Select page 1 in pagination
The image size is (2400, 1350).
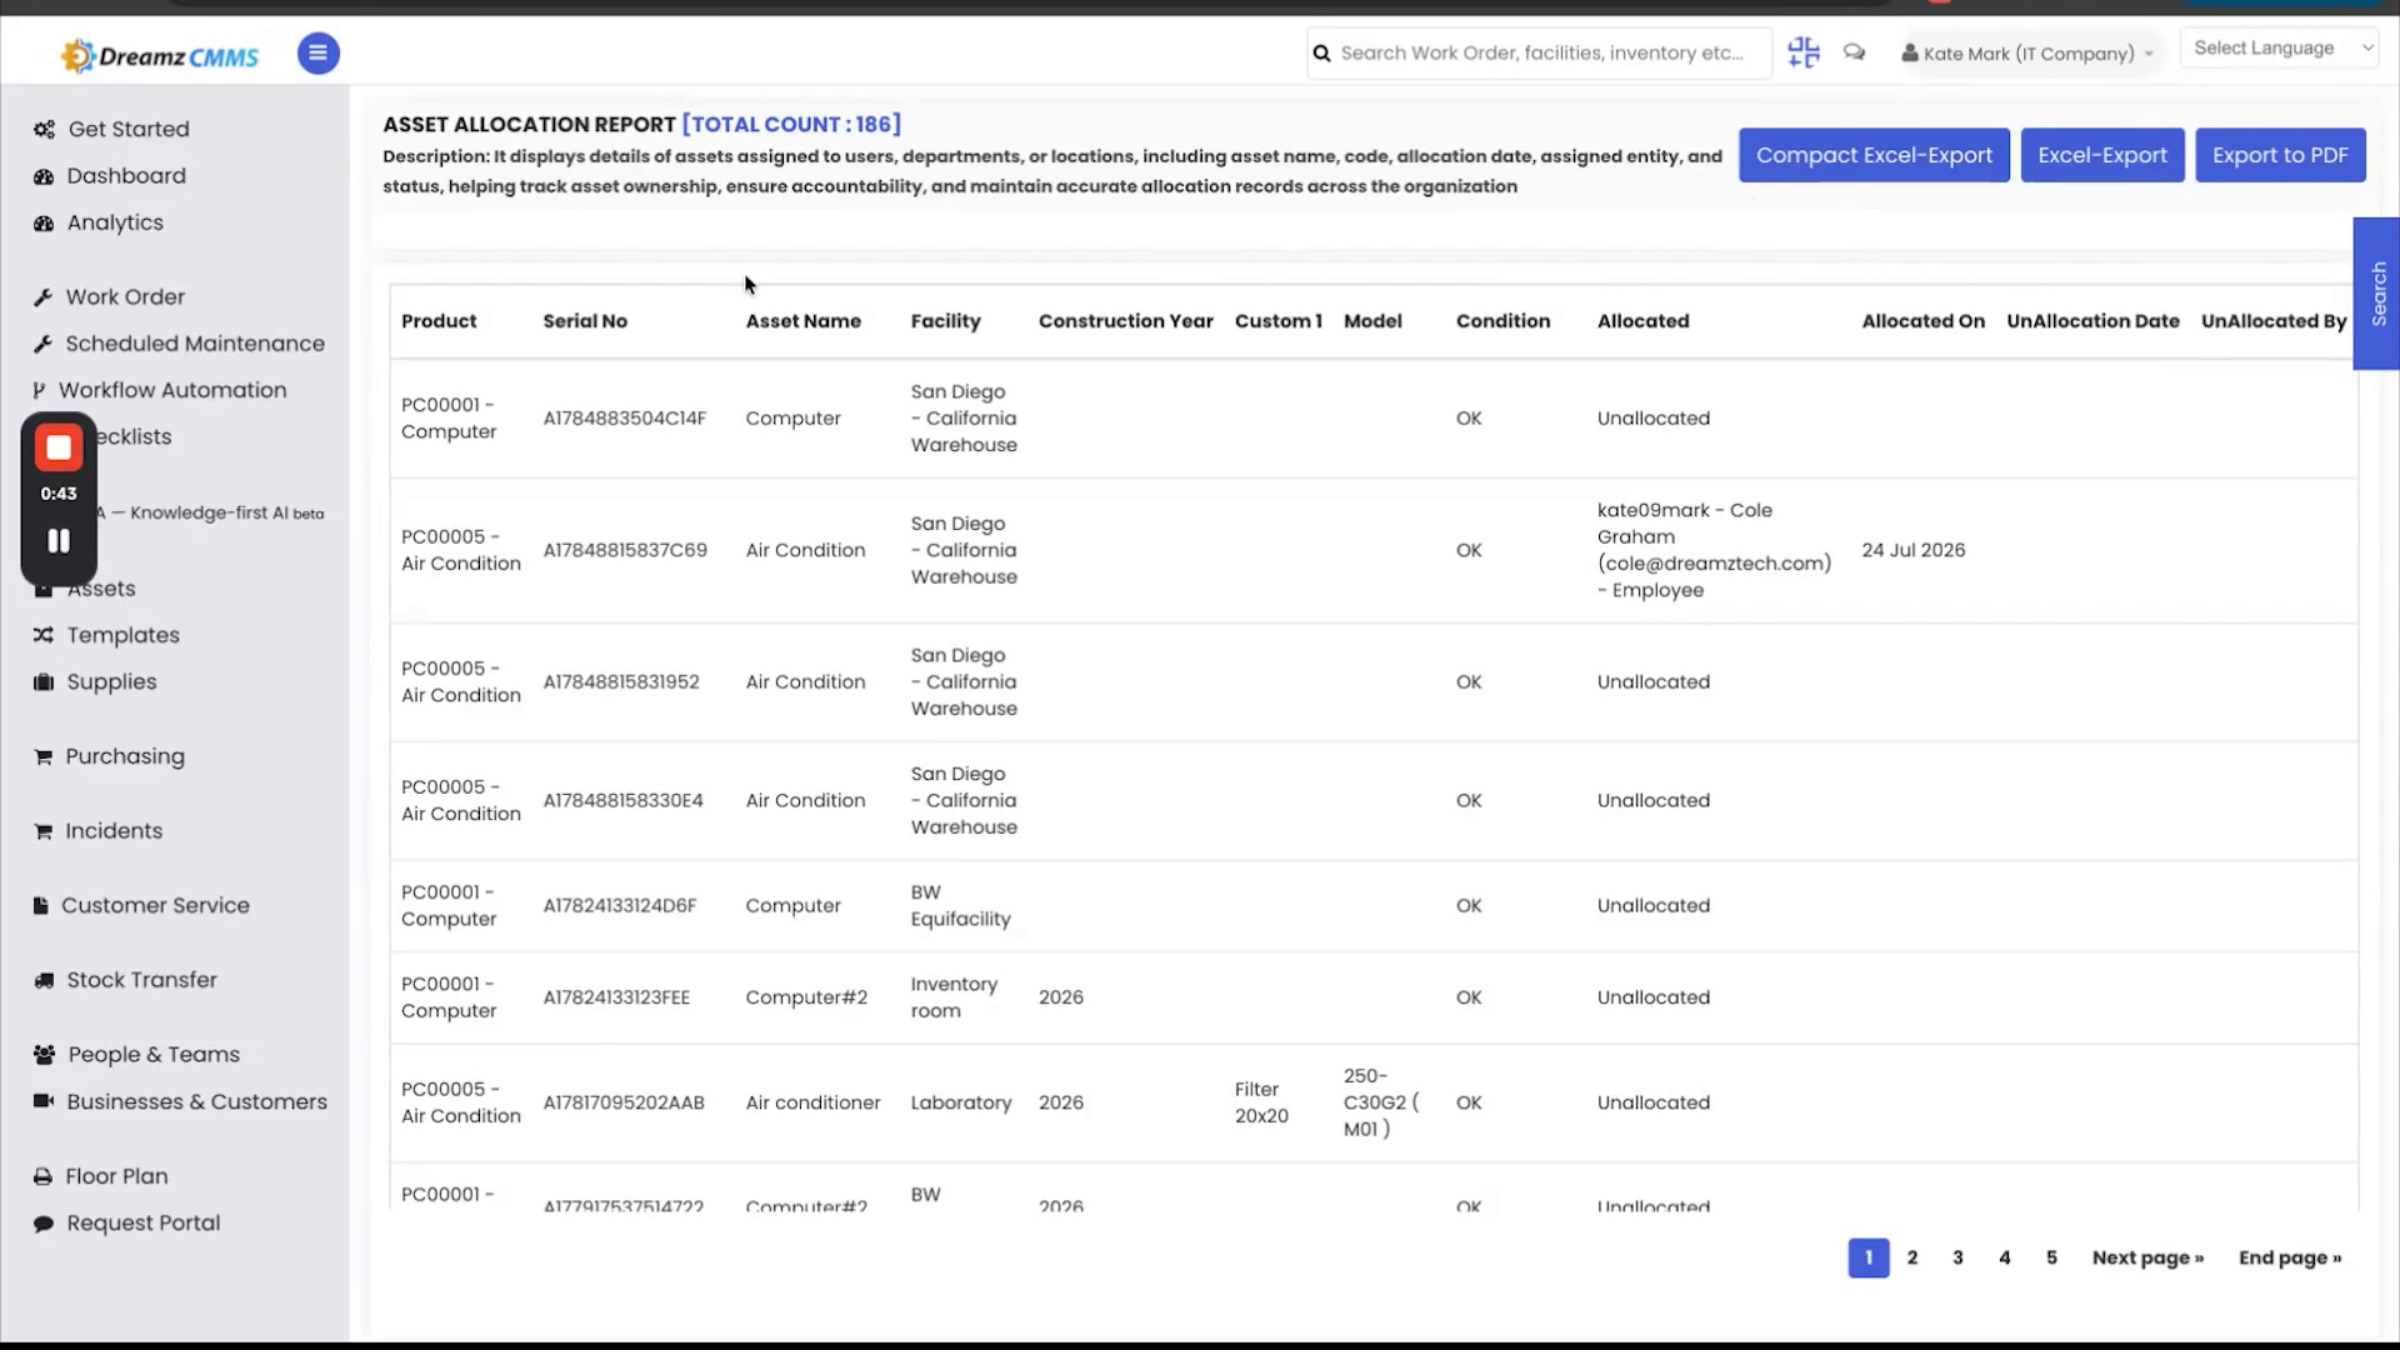[x=1868, y=1258]
